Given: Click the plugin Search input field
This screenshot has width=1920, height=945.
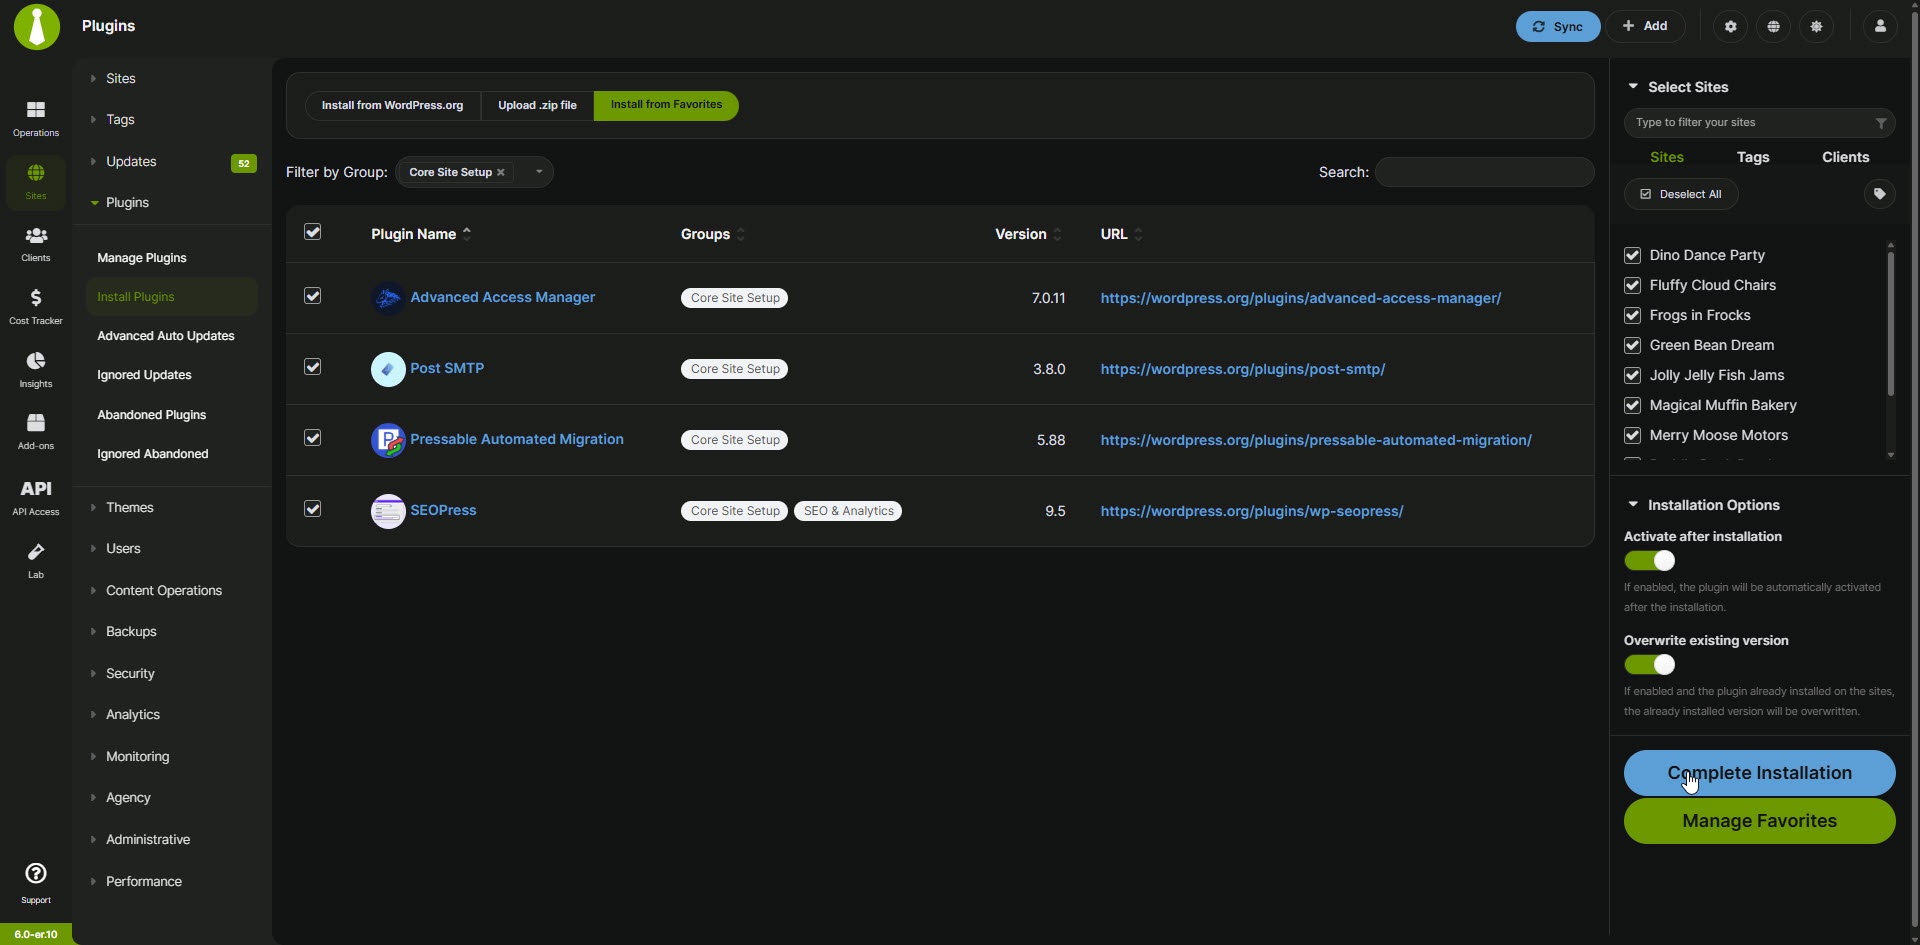Looking at the screenshot, I should [1484, 172].
